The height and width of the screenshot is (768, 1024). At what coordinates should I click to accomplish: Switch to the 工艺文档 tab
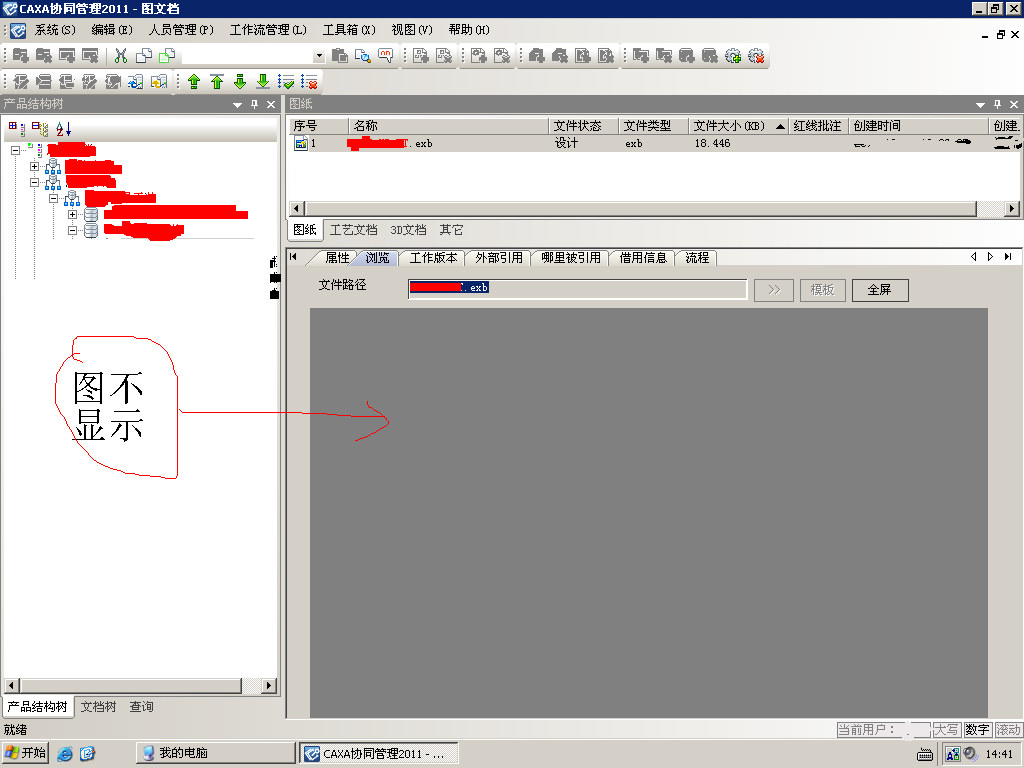tap(353, 230)
